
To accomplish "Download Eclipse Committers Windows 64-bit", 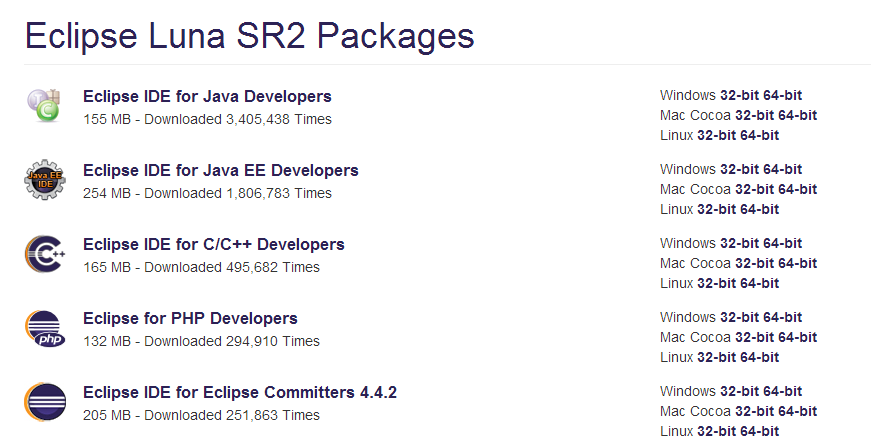I will point(782,391).
